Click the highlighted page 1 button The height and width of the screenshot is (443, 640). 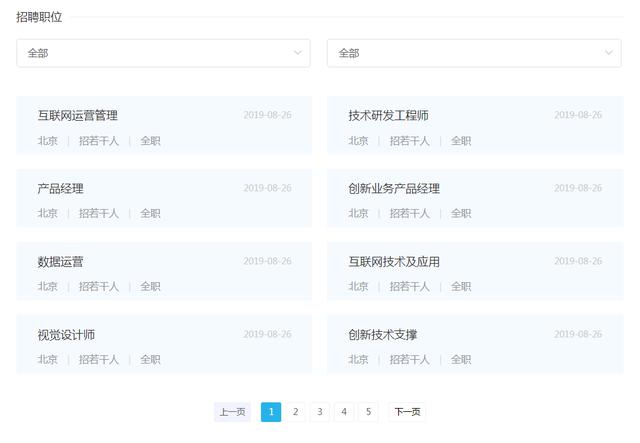[271, 412]
